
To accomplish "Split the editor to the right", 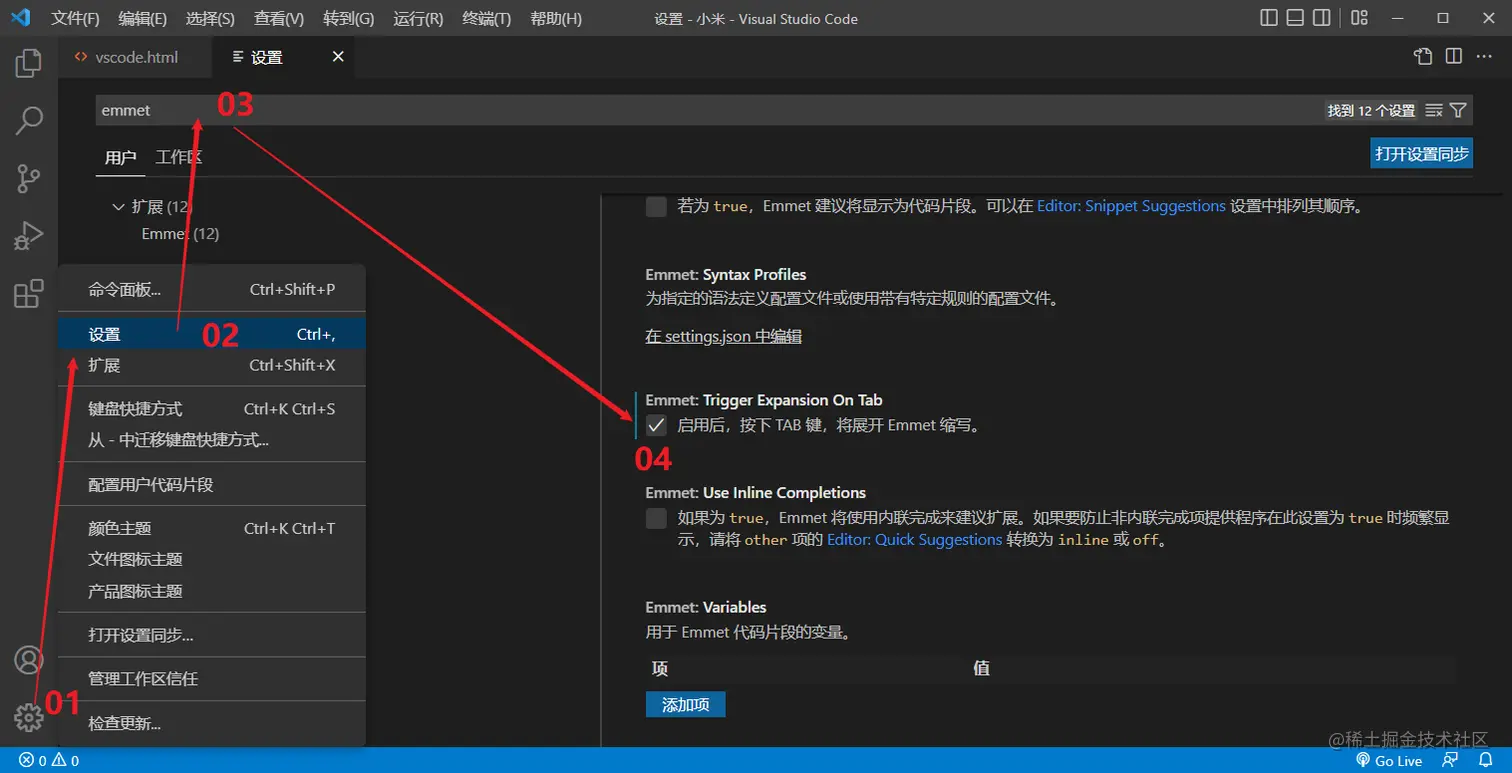I will [1453, 57].
